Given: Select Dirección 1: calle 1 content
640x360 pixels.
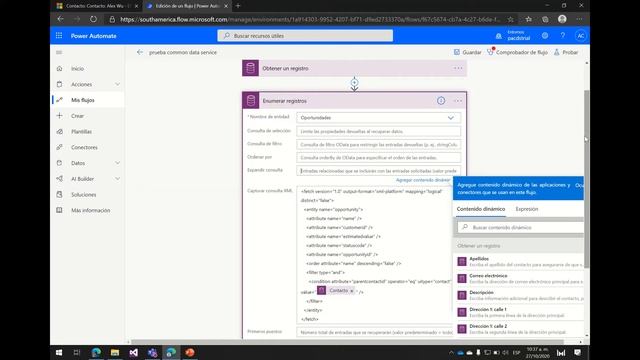Looking at the screenshot, I should 518,312.
